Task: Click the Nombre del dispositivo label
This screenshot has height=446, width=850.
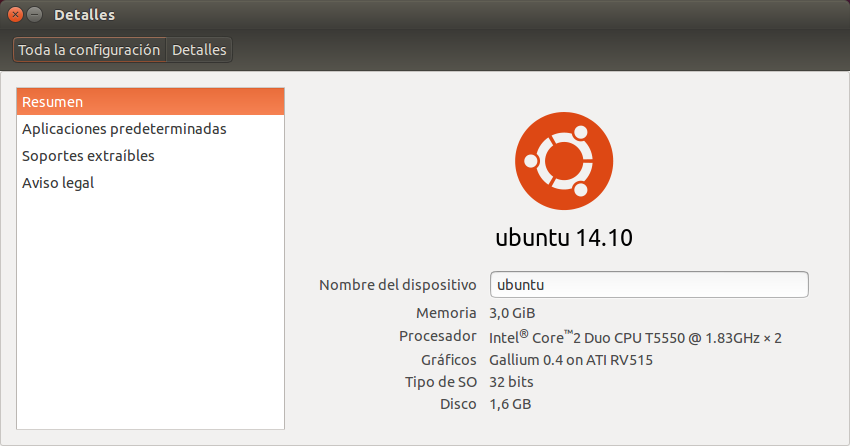Action: click(x=397, y=285)
